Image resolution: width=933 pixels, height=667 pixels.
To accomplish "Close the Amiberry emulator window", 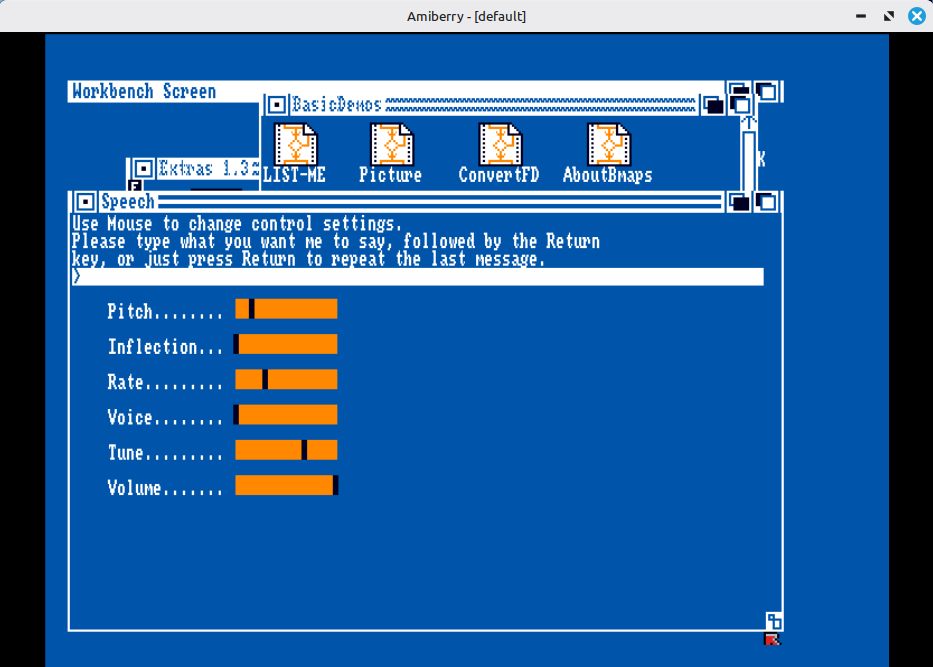I will click(917, 16).
